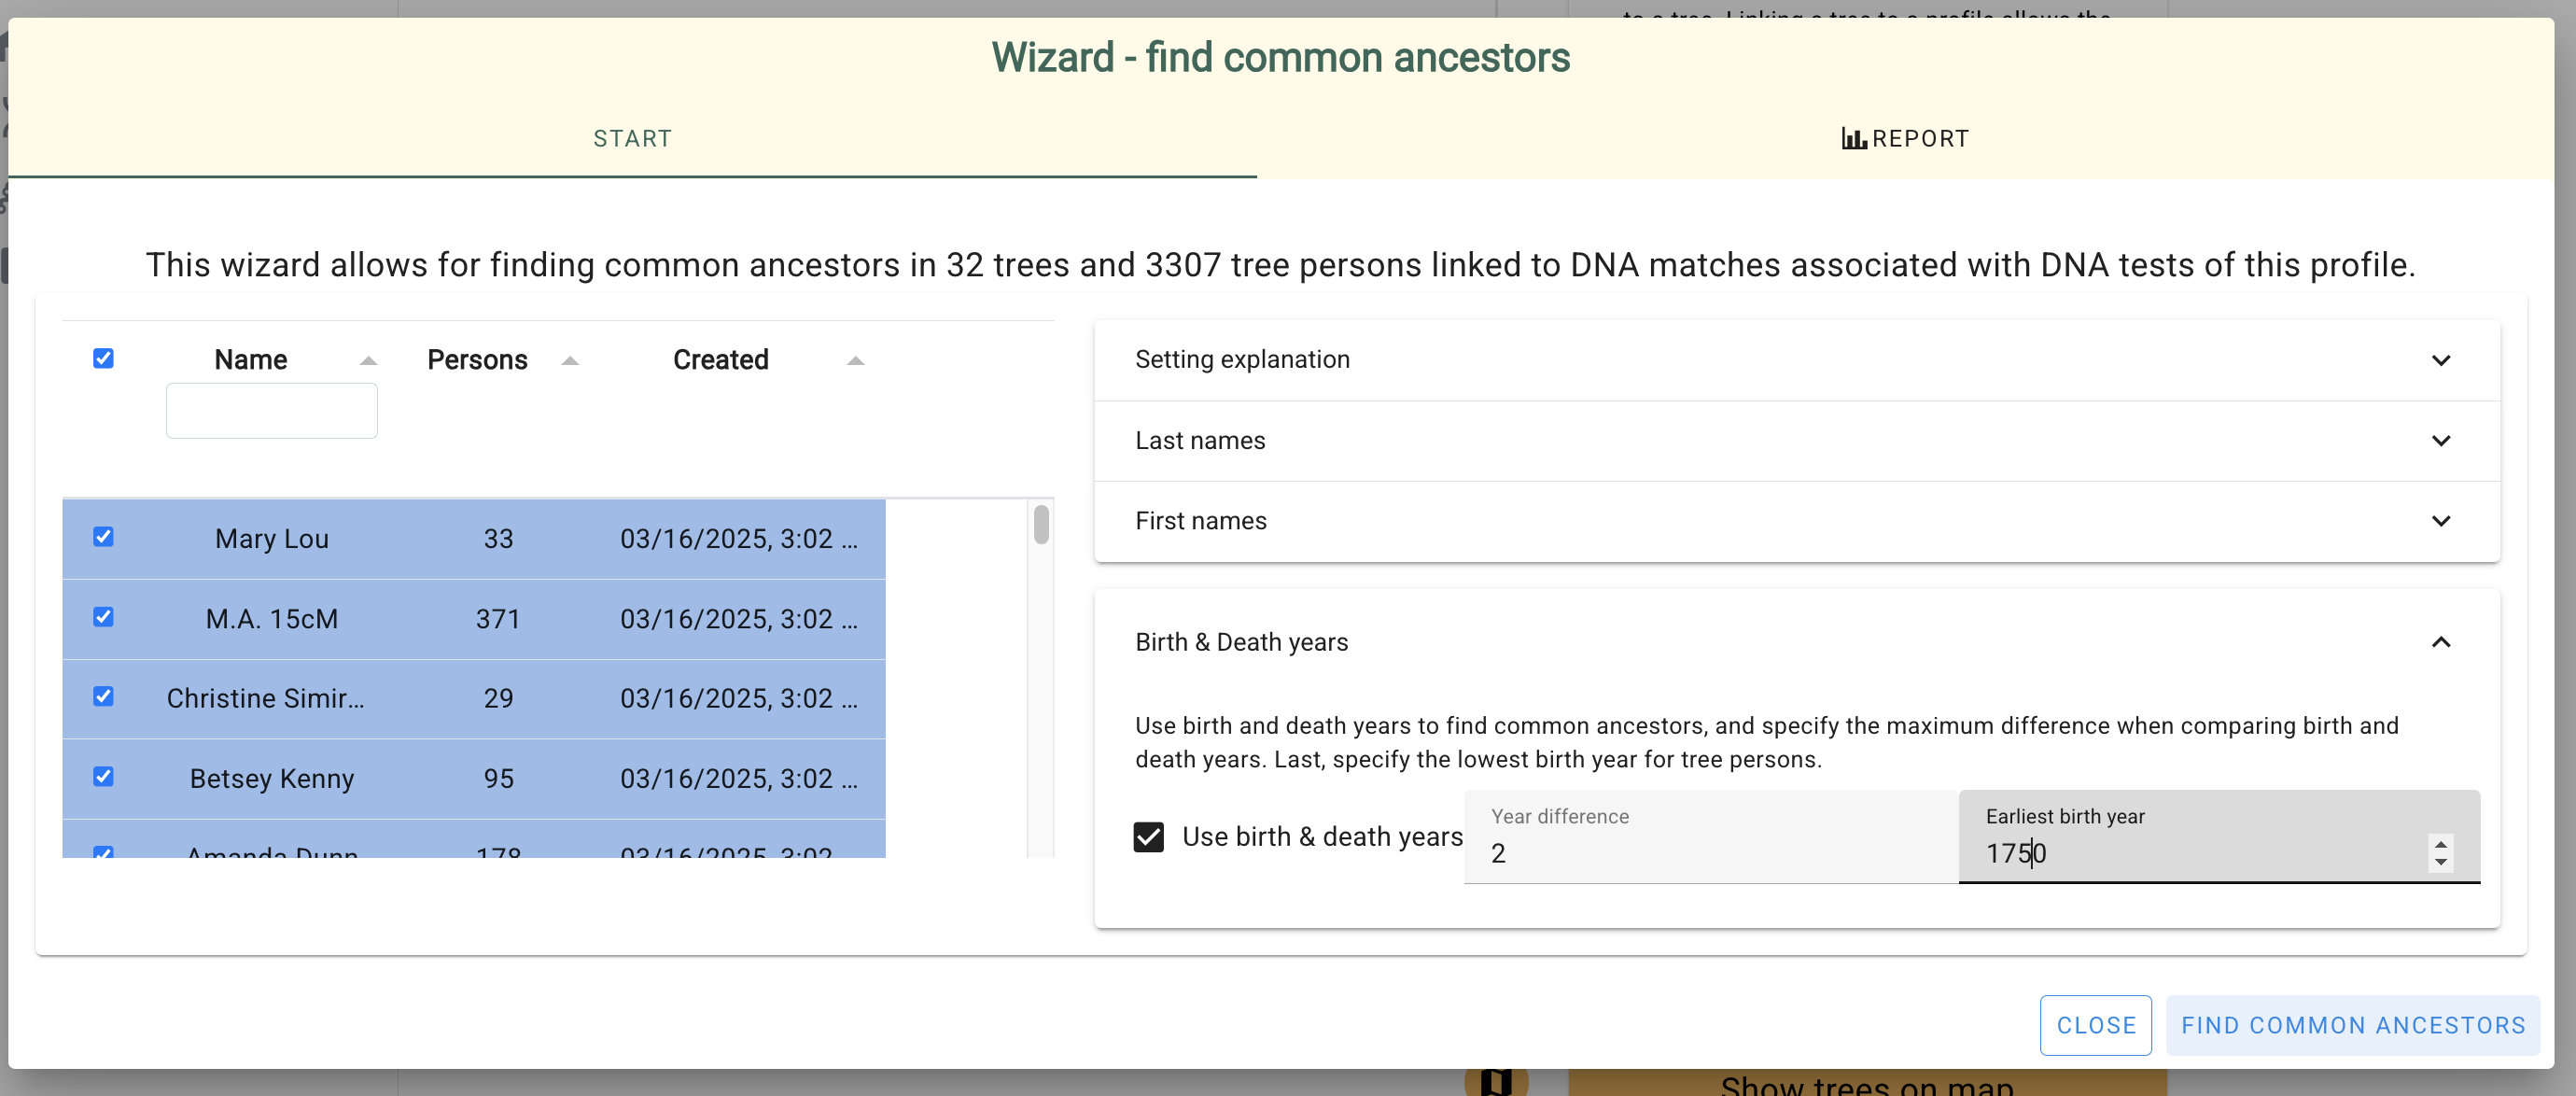Image resolution: width=2576 pixels, height=1096 pixels.
Task: Uncheck the Mary Lou tree
Action: click(104, 538)
